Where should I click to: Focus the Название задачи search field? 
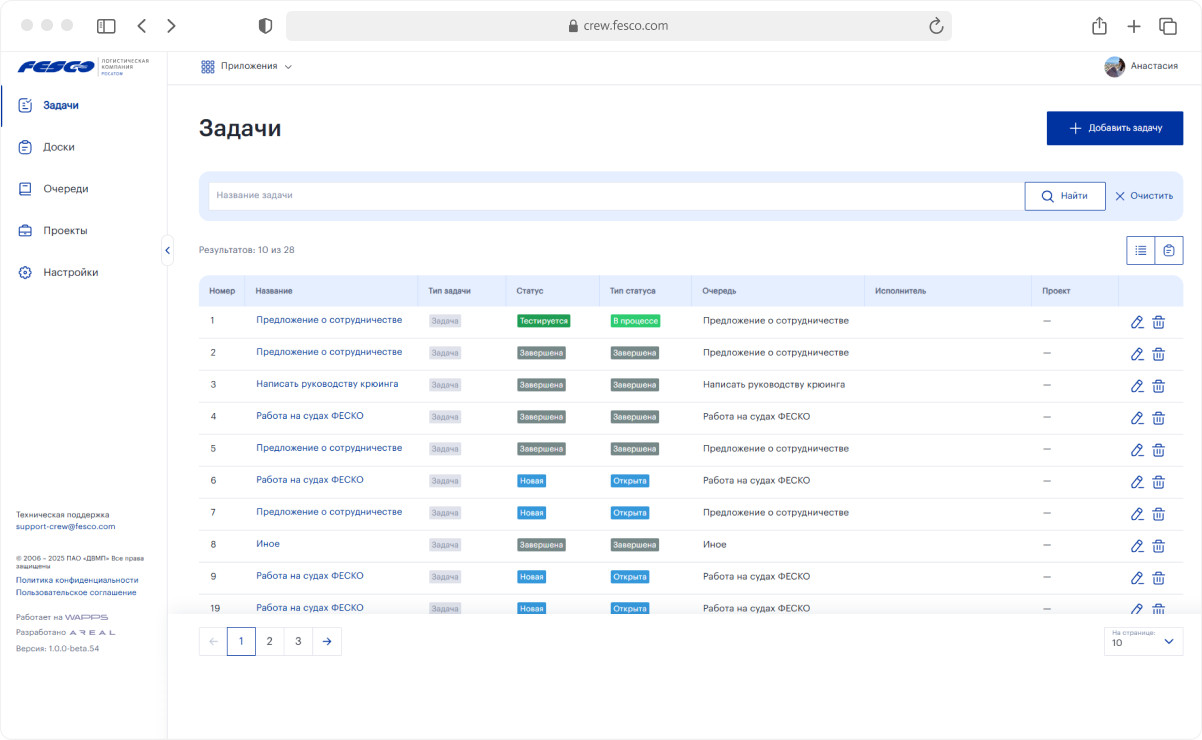[615, 196]
